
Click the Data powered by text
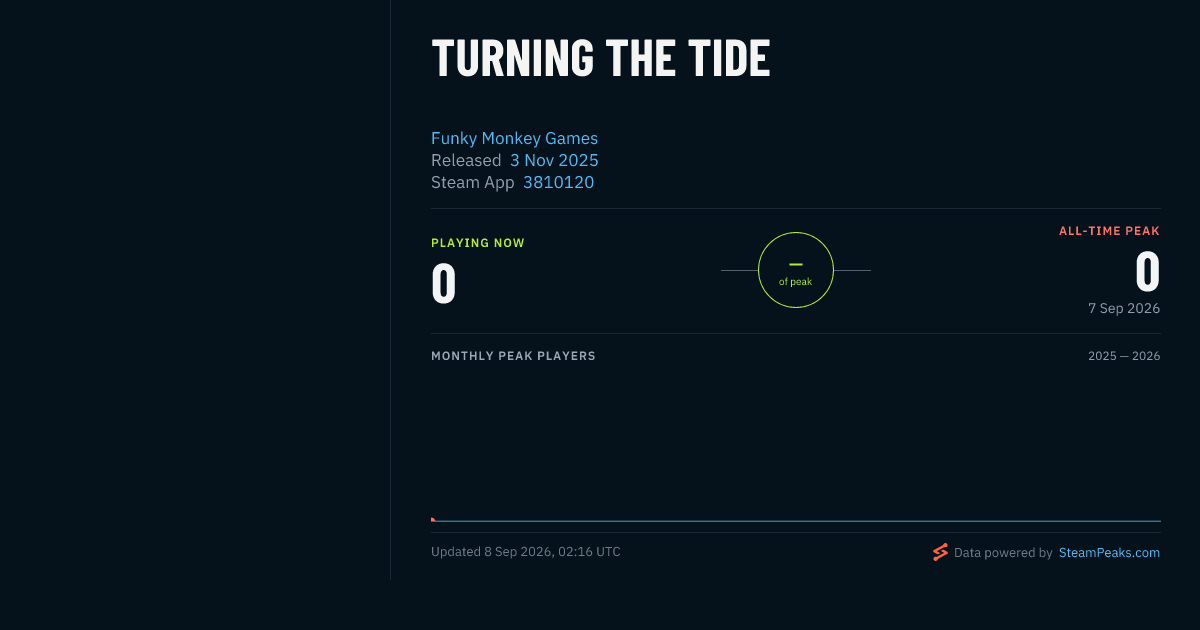coord(1003,552)
